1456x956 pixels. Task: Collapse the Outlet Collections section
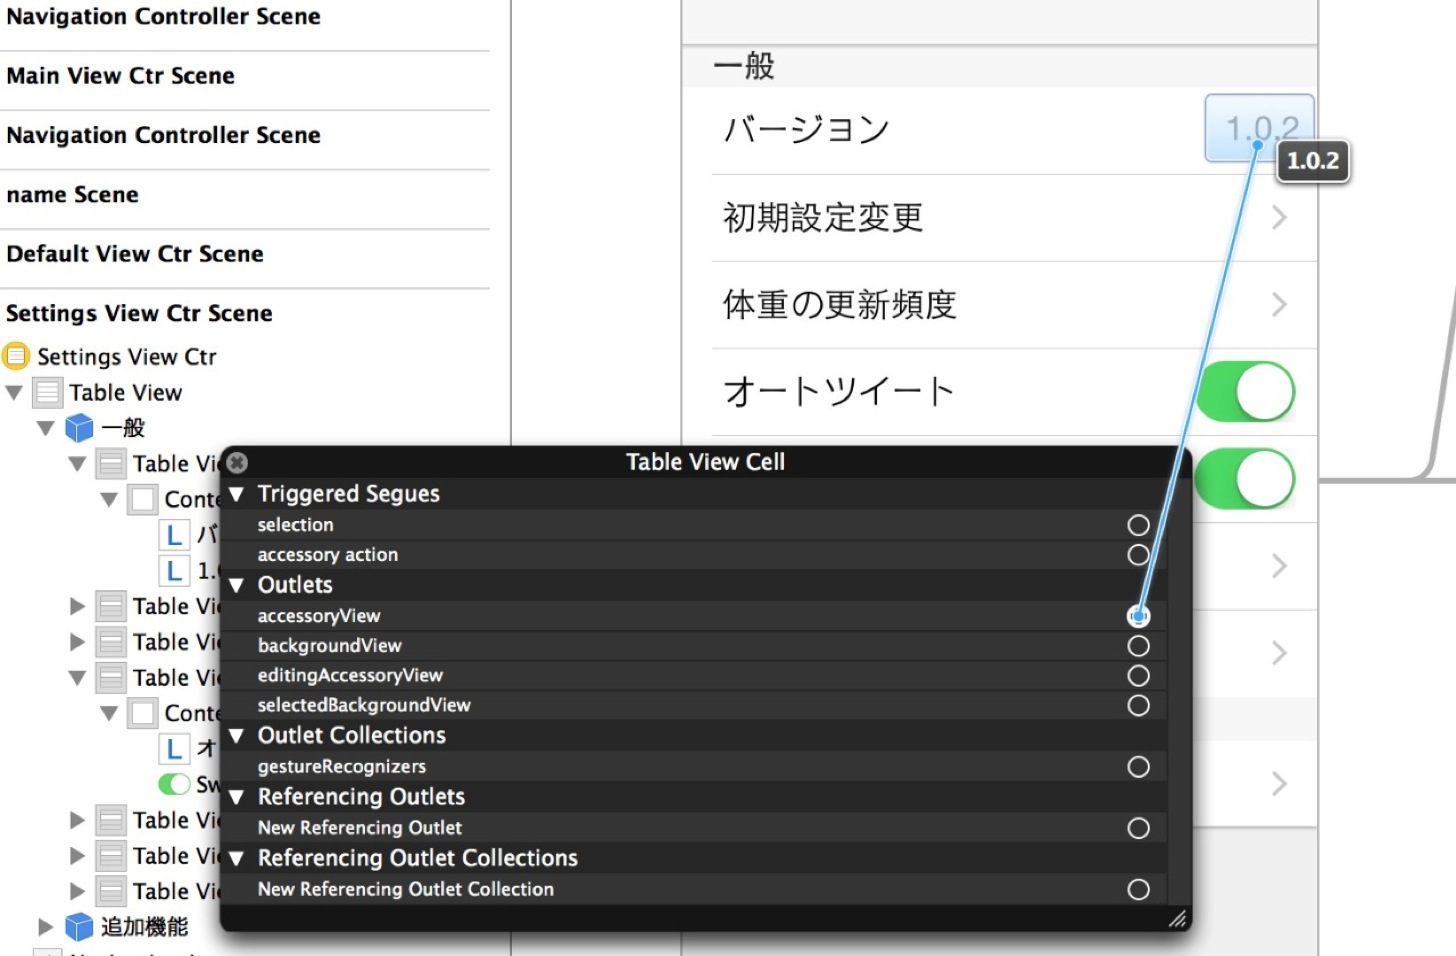(x=237, y=736)
